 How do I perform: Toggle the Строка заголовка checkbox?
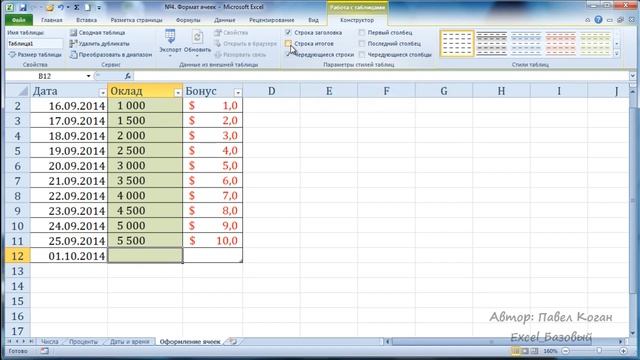pos(288,32)
